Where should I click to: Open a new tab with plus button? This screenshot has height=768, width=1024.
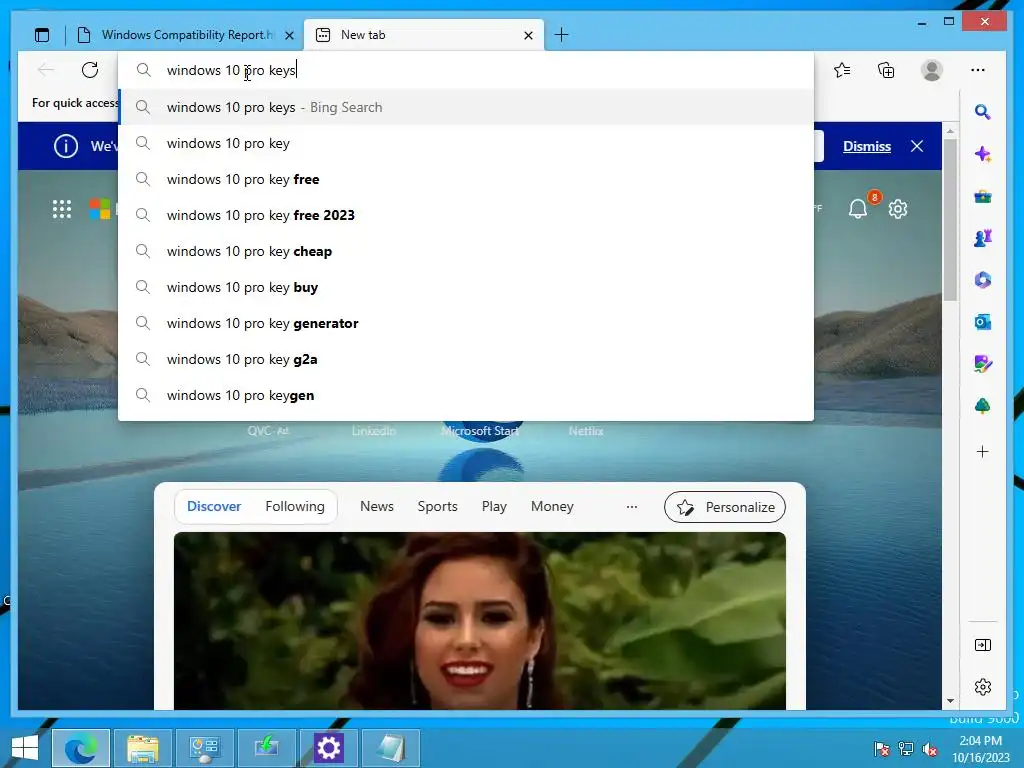[x=561, y=35]
